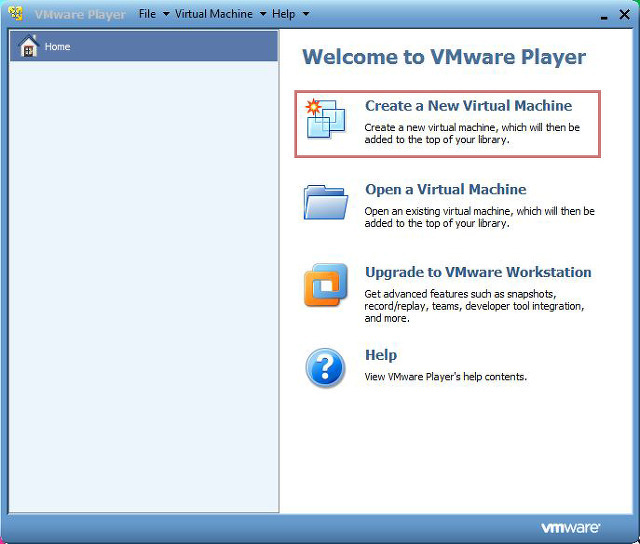Select Open a Virtual Machine heading
The width and height of the screenshot is (640, 544).
point(446,190)
